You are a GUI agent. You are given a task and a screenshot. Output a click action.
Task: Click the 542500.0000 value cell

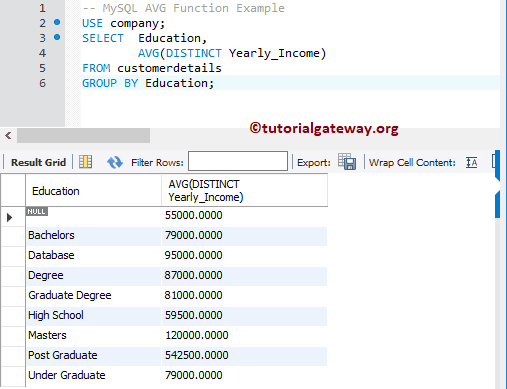click(x=244, y=356)
